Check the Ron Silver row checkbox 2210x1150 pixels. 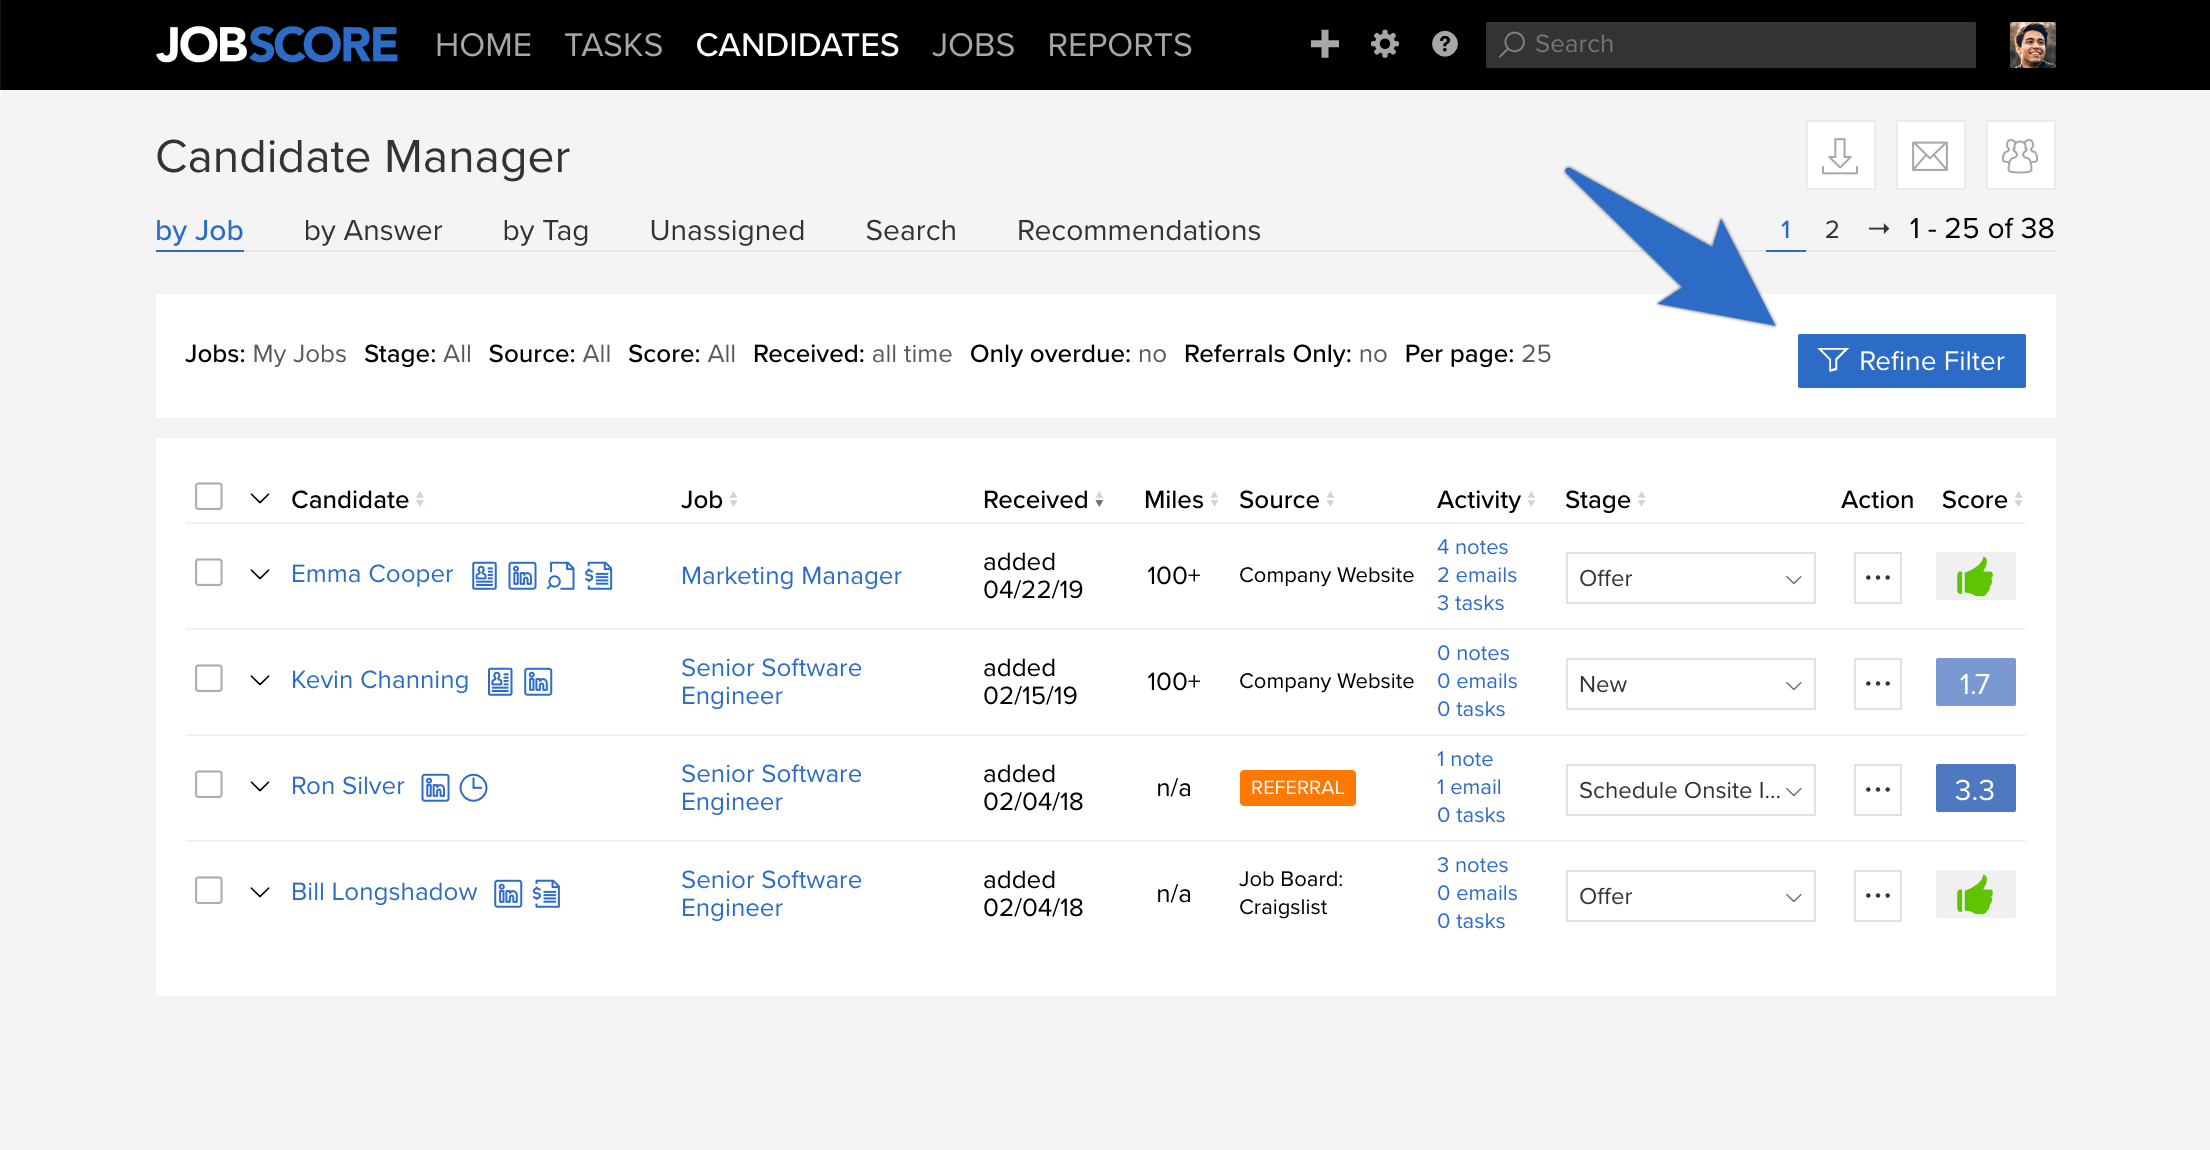208,784
